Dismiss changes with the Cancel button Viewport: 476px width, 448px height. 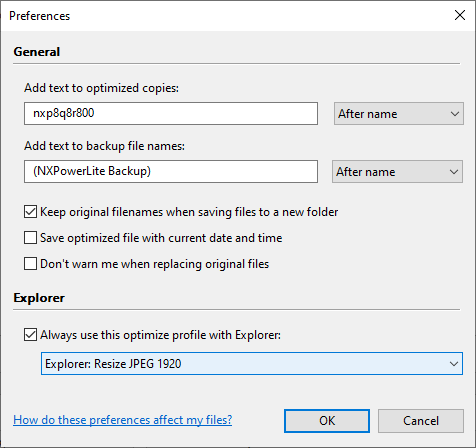tap(421, 421)
